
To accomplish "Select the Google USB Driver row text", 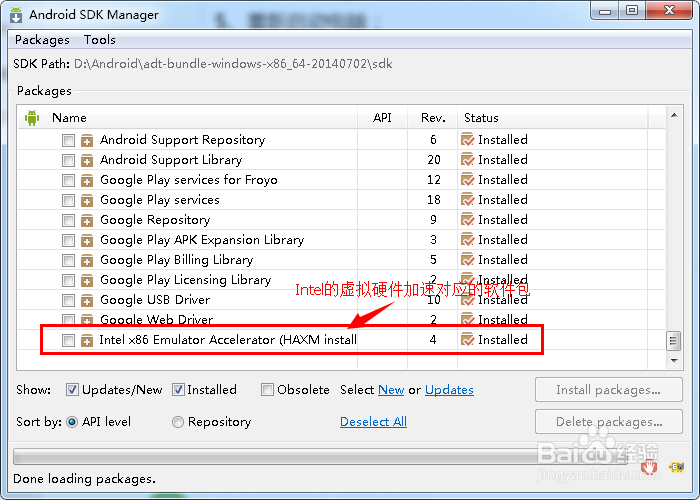I will 155,300.
